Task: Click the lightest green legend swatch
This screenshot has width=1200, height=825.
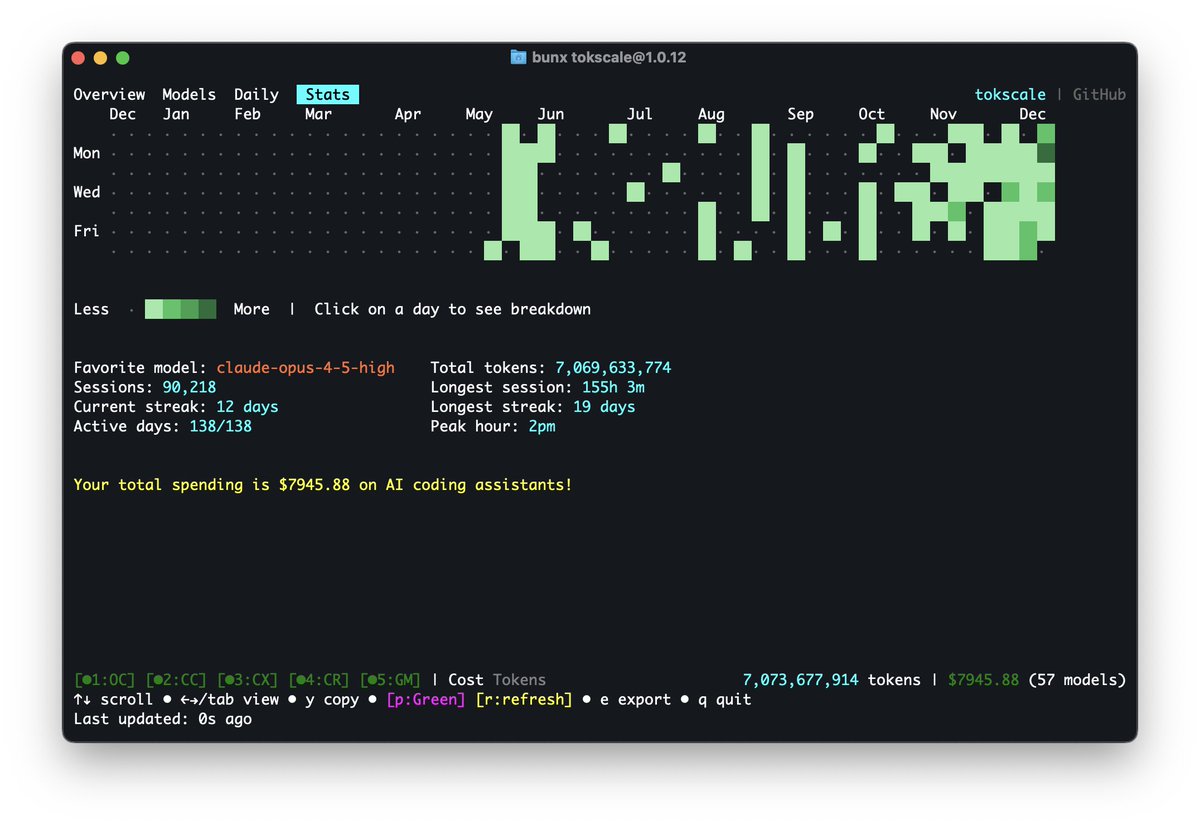Action: point(154,309)
